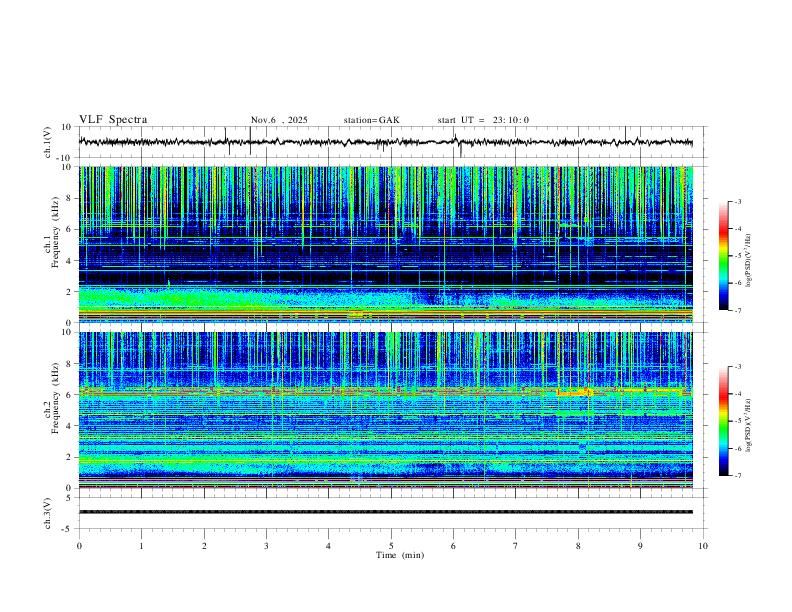Image resolution: width=792 pixels, height=612 pixels.
Task: Click the 'ch.1(V)' waveform axis label
Action: (47, 142)
